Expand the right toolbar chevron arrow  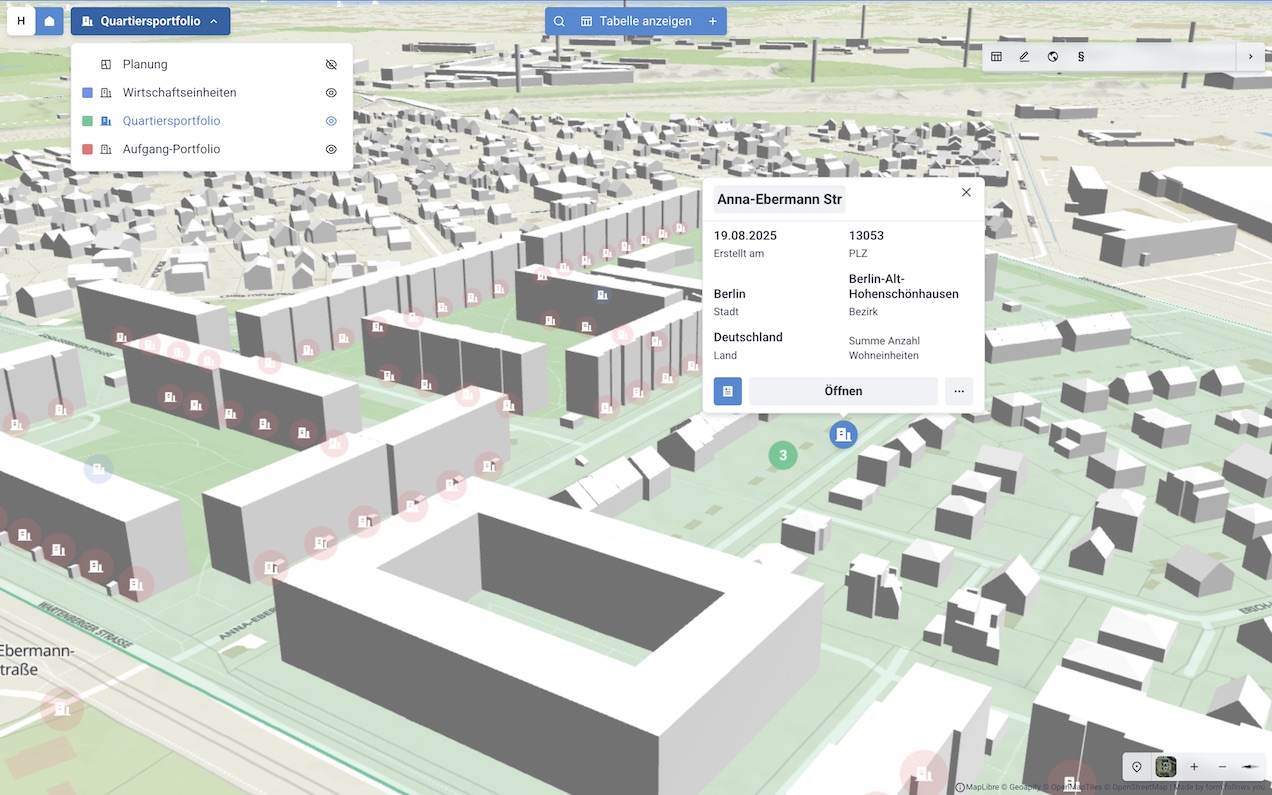[x=1250, y=57]
